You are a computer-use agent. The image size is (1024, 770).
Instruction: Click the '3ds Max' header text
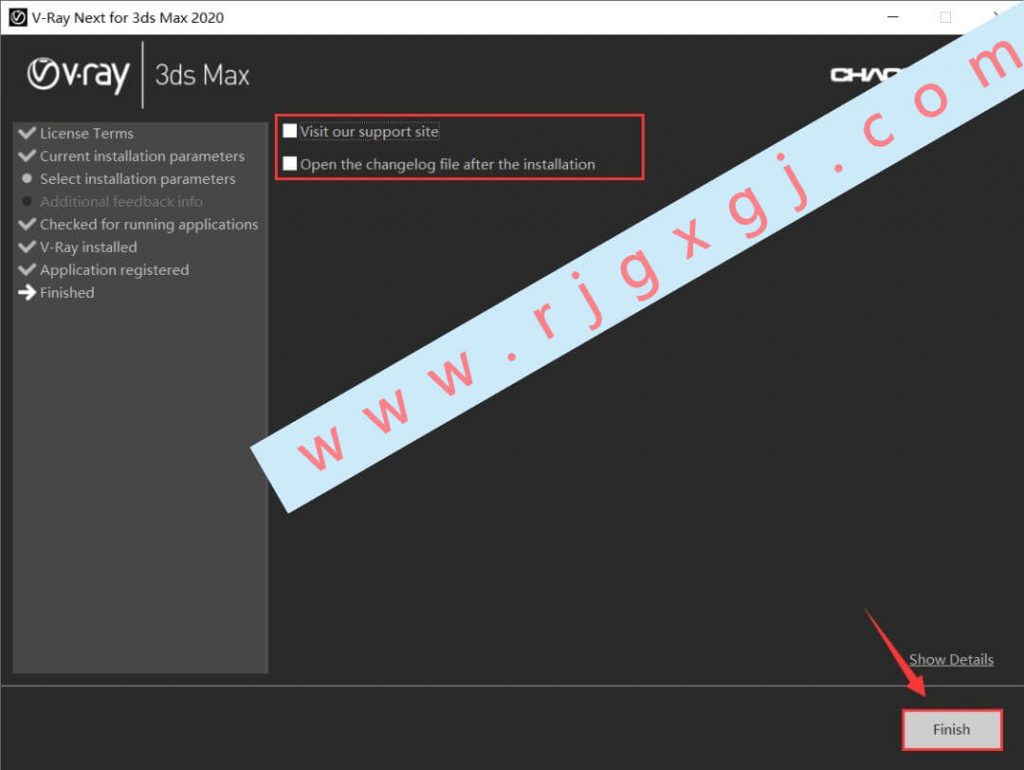tap(202, 75)
